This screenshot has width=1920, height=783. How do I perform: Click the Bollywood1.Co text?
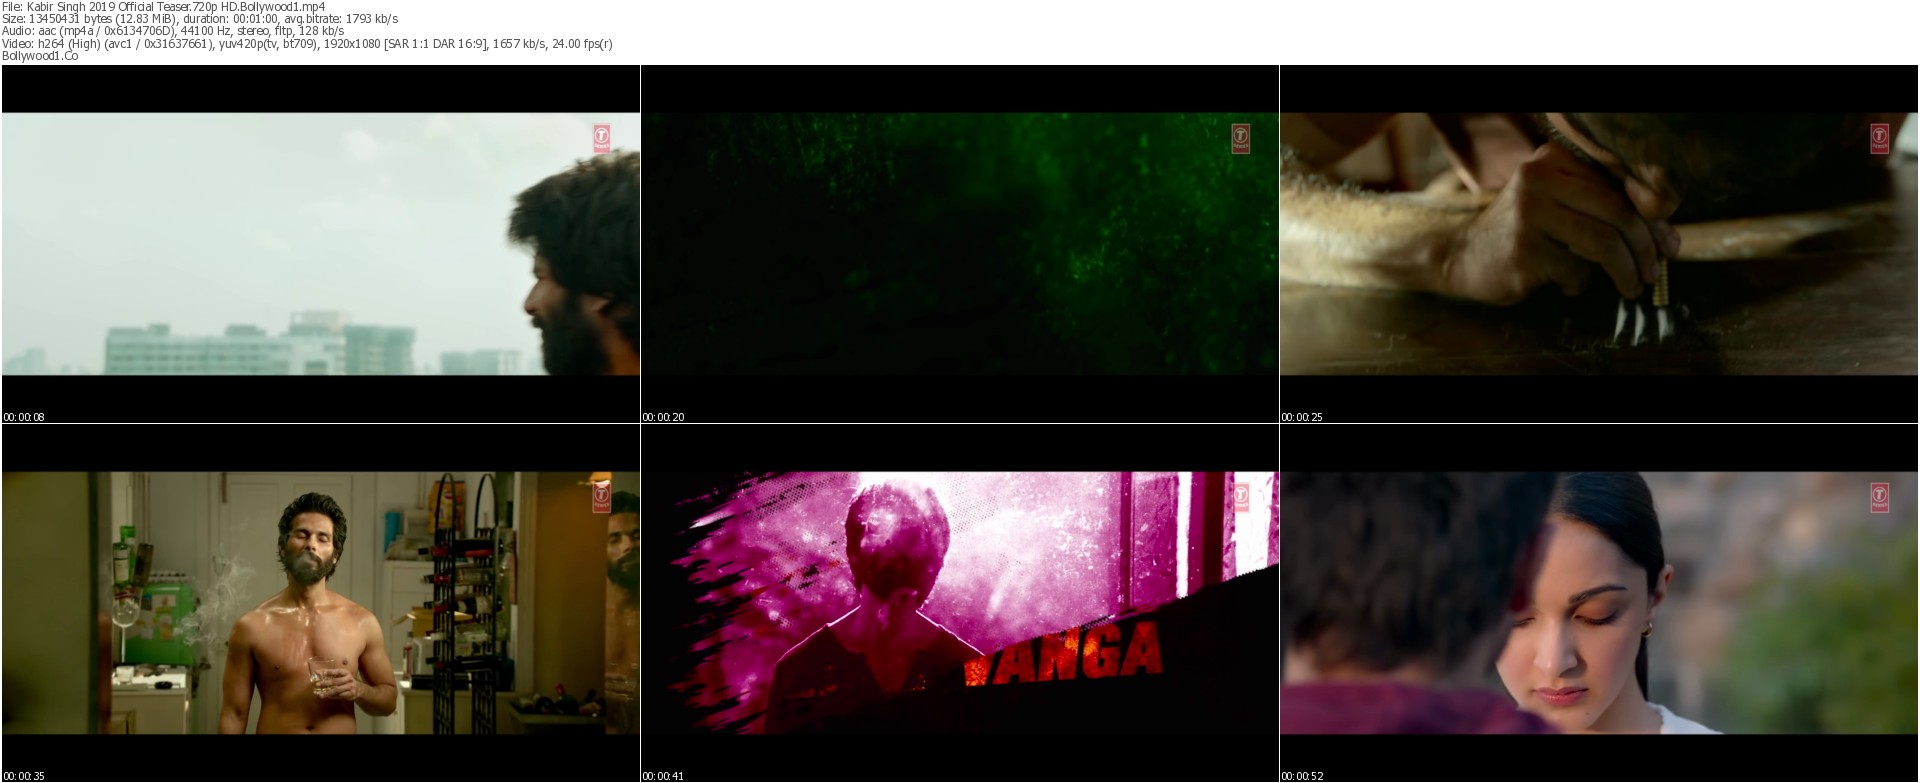coord(40,56)
